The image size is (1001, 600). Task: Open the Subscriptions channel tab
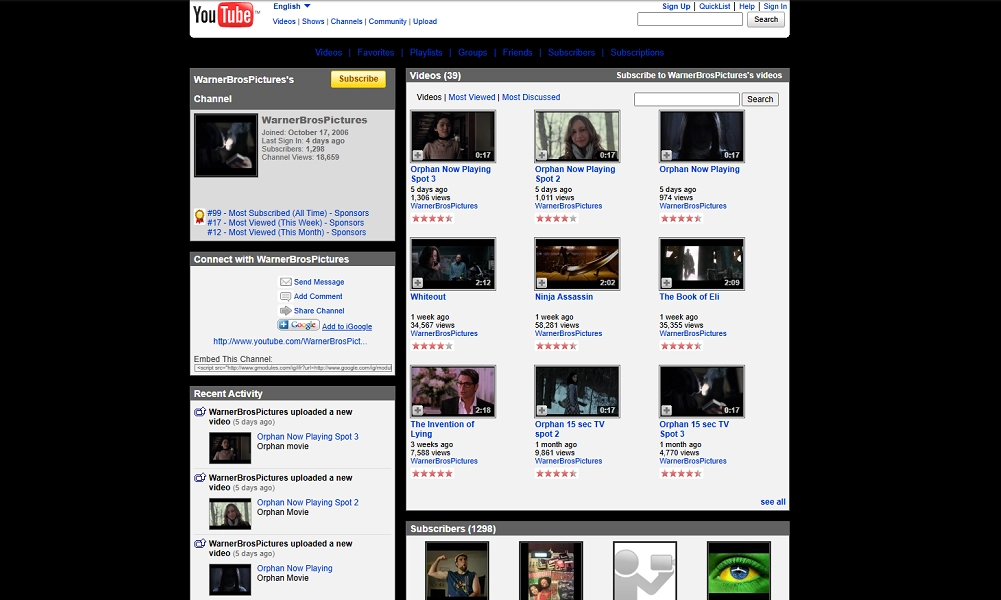pos(637,52)
